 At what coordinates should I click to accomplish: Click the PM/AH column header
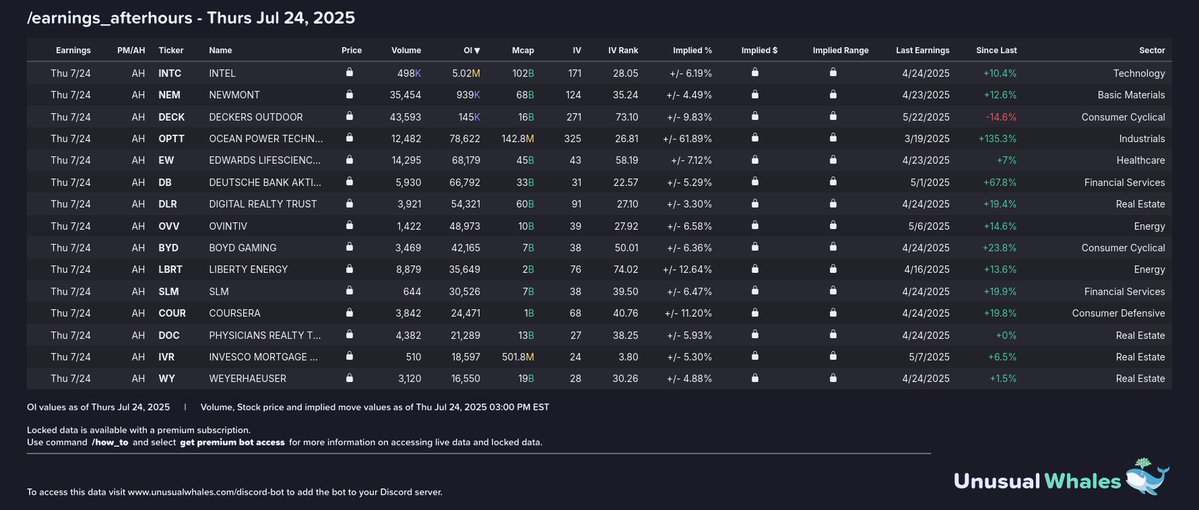[x=131, y=50]
